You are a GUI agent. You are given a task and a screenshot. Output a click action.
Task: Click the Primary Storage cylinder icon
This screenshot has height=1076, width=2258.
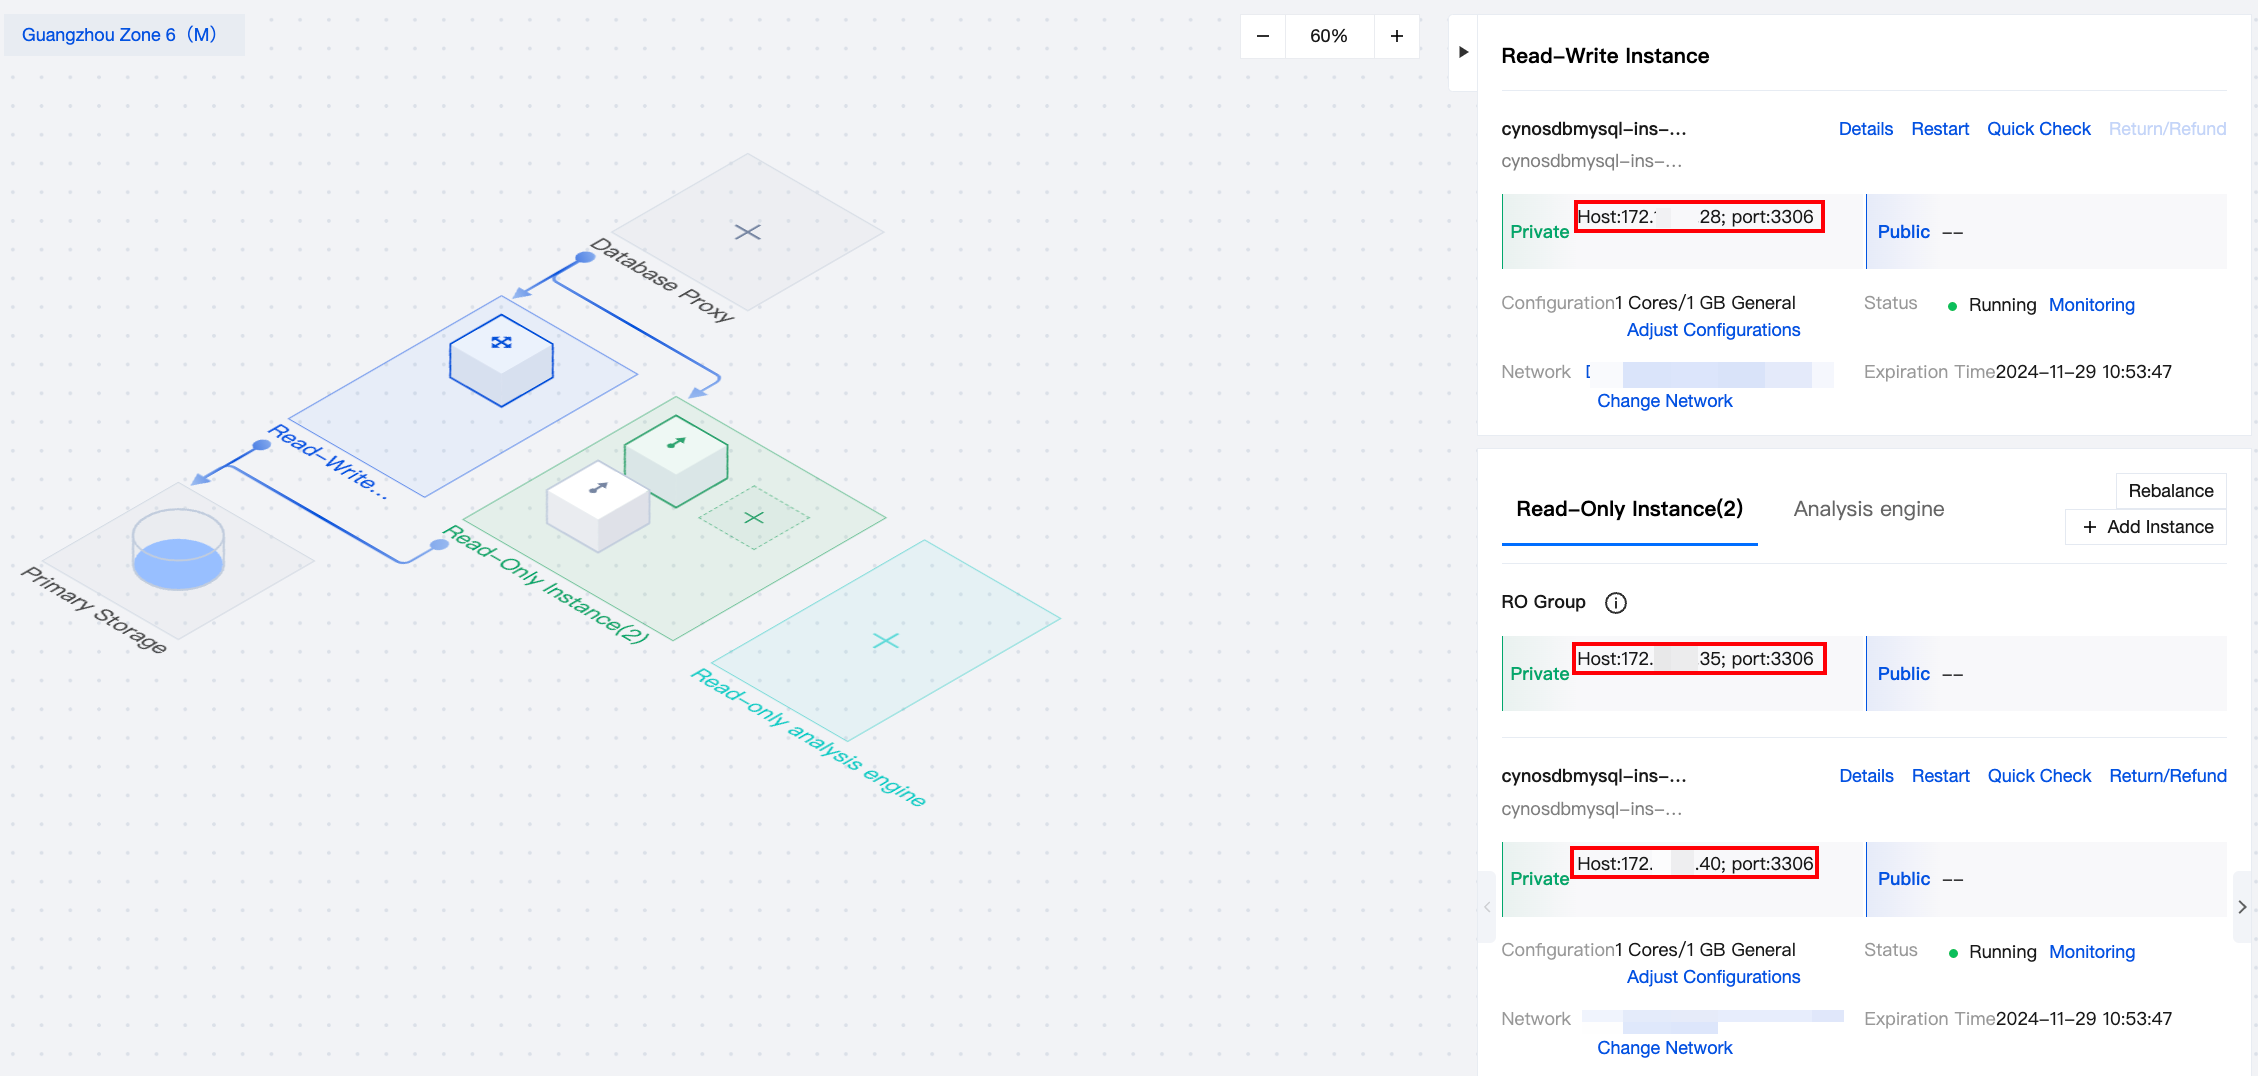click(x=178, y=549)
